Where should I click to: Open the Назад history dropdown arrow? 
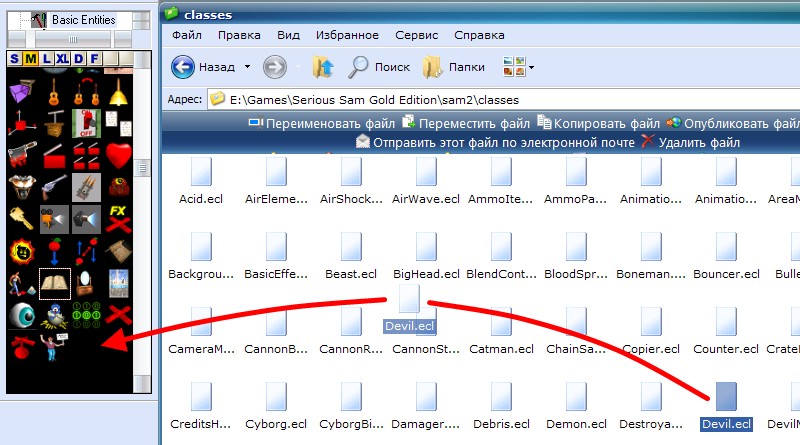(x=247, y=67)
